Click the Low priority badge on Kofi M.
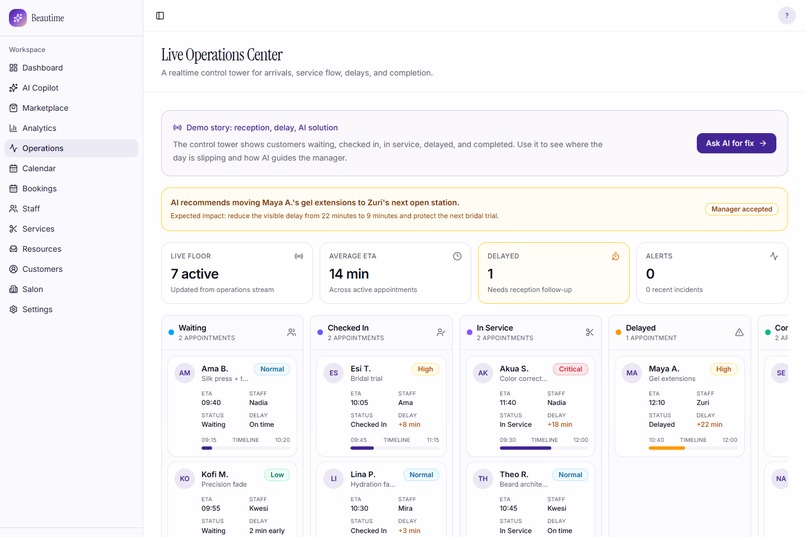 point(277,475)
